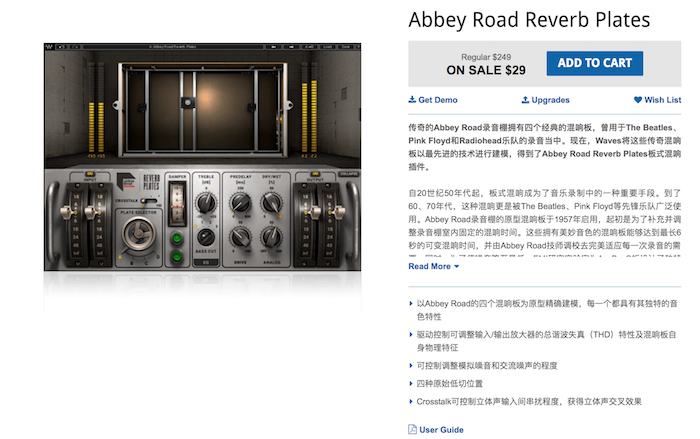Image resolution: width=700 pixels, height=439 pixels.
Task: Click the plugin toolbar undo button
Action: point(62,46)
